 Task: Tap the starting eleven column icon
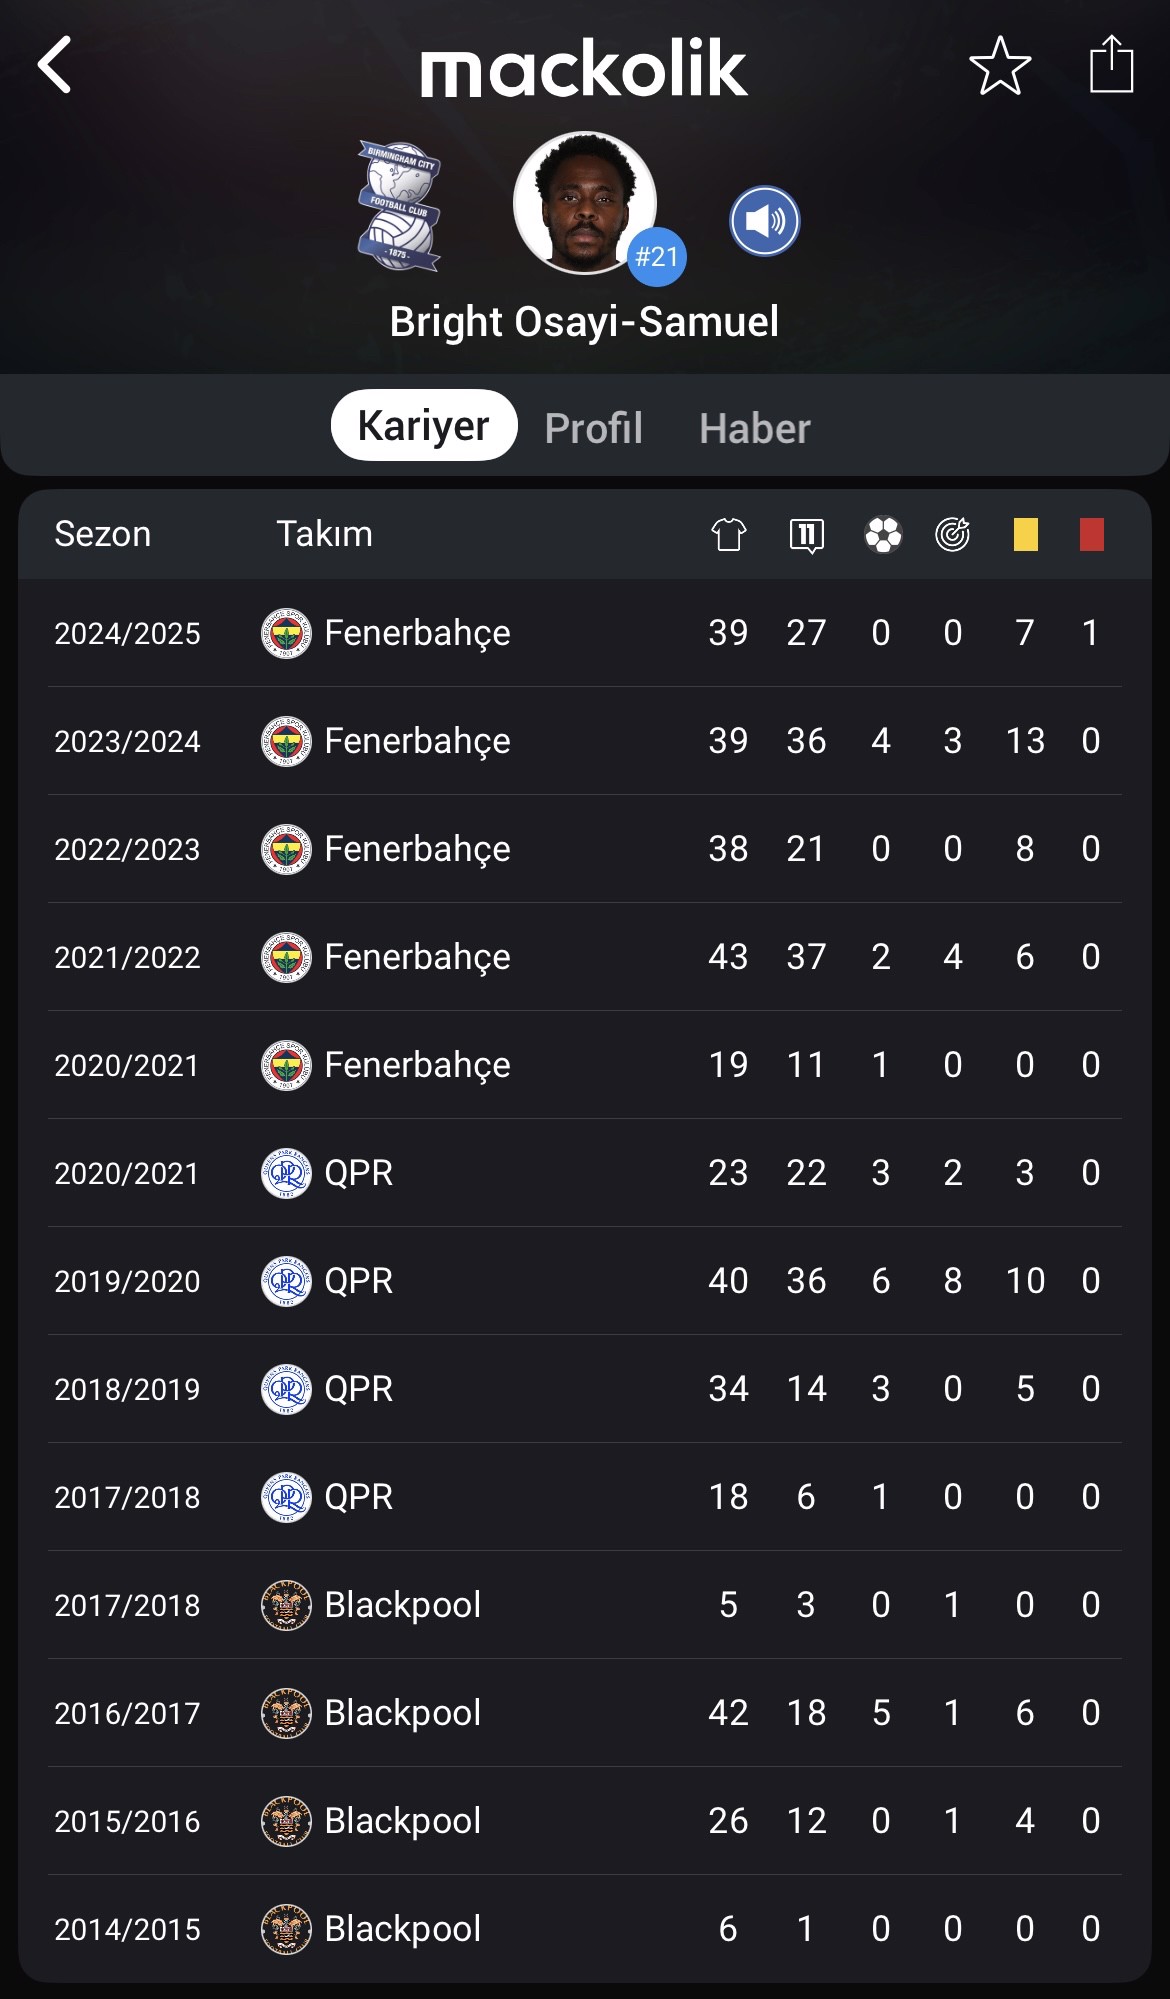click(806, 535)
